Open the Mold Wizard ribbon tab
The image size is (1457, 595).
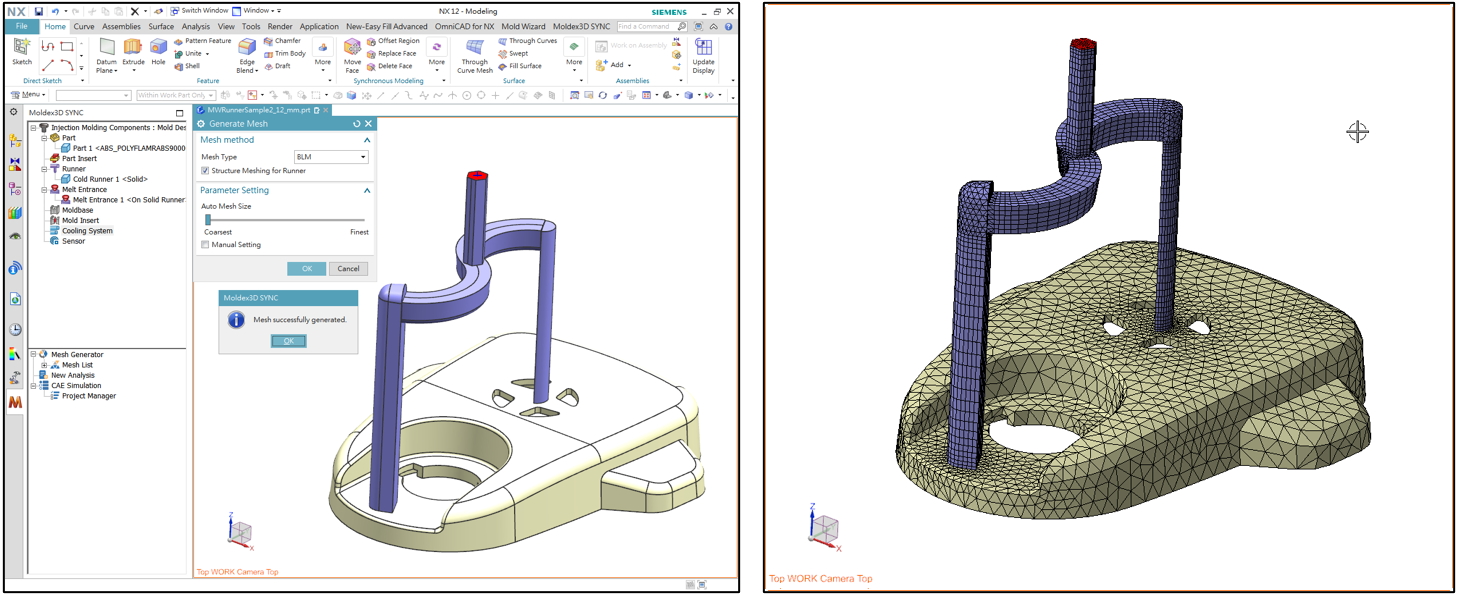click(526, 26)
